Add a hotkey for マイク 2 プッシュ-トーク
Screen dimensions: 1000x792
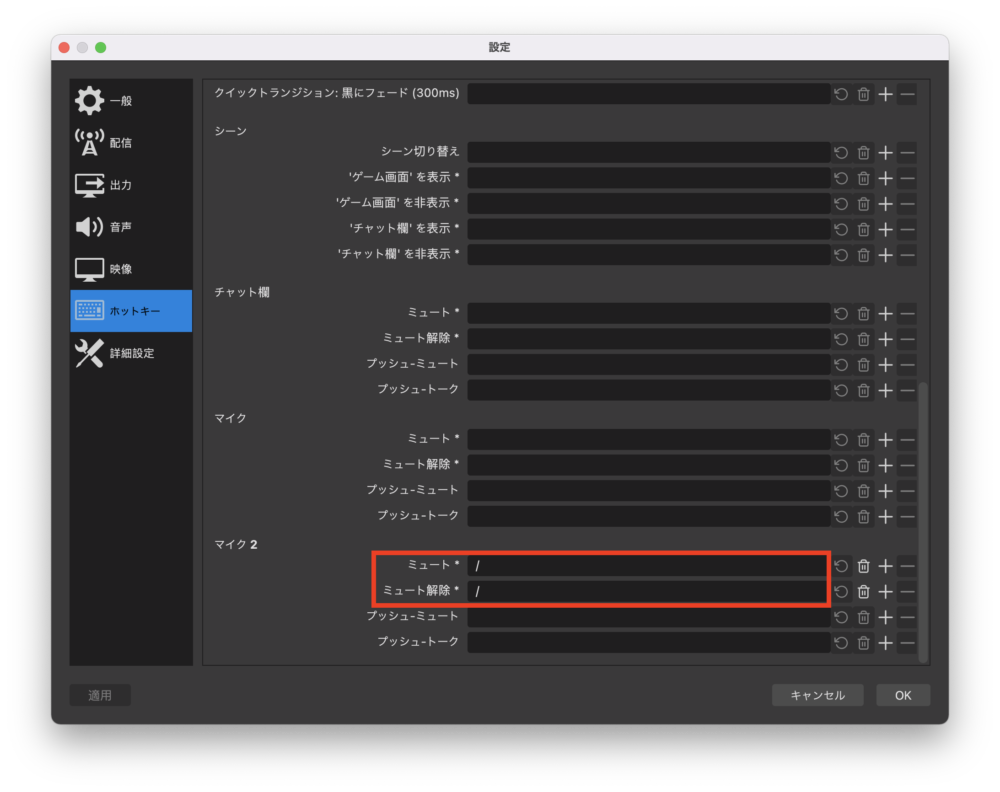click(x=885, y=643)
